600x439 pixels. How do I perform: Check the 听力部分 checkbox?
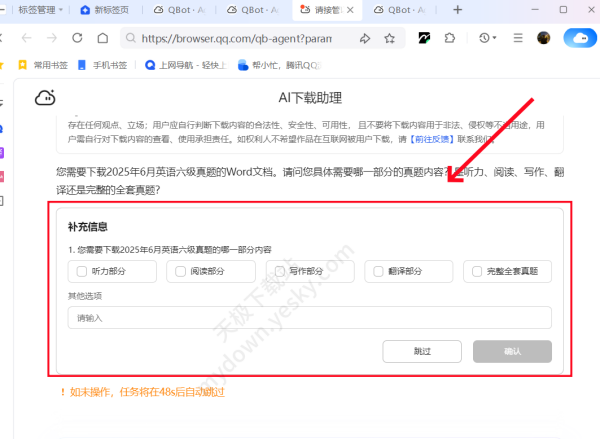(x=81, y=271)
